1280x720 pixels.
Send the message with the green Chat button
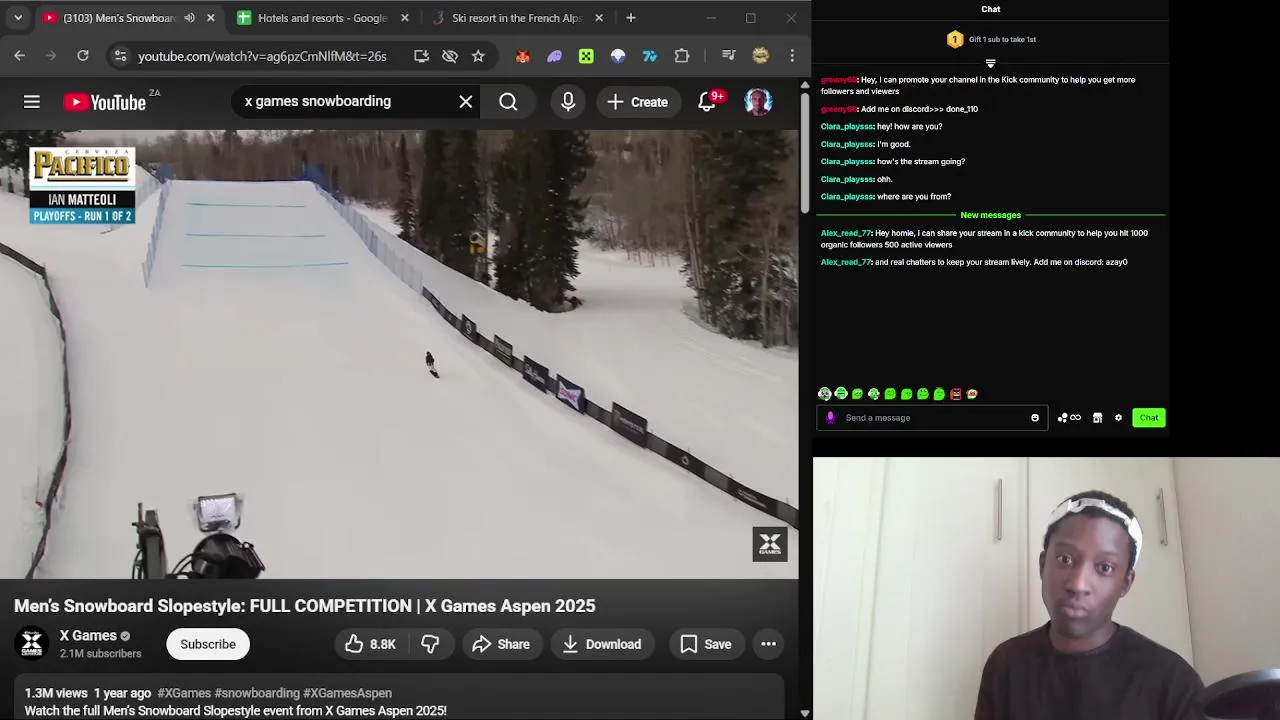1149,418
